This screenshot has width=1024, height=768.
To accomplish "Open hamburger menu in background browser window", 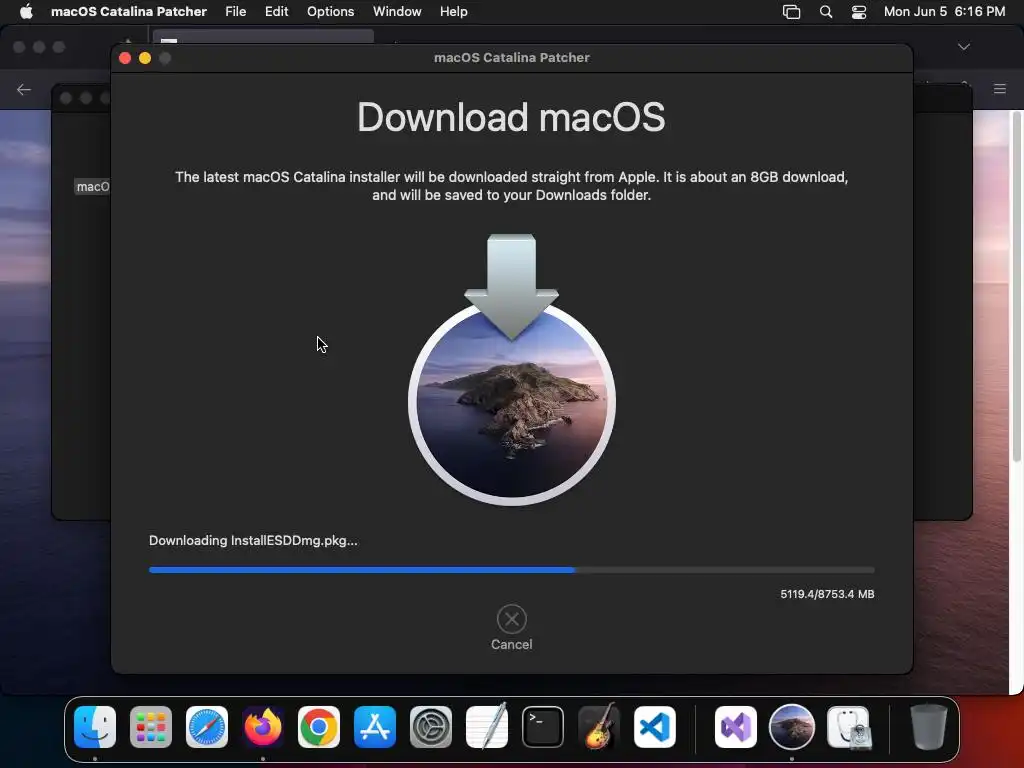I will point(1000,89).
